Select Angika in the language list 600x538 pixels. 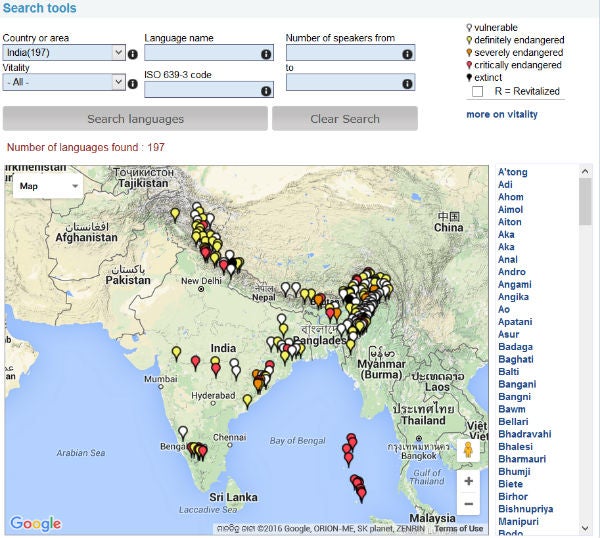(x=513, y=297)
